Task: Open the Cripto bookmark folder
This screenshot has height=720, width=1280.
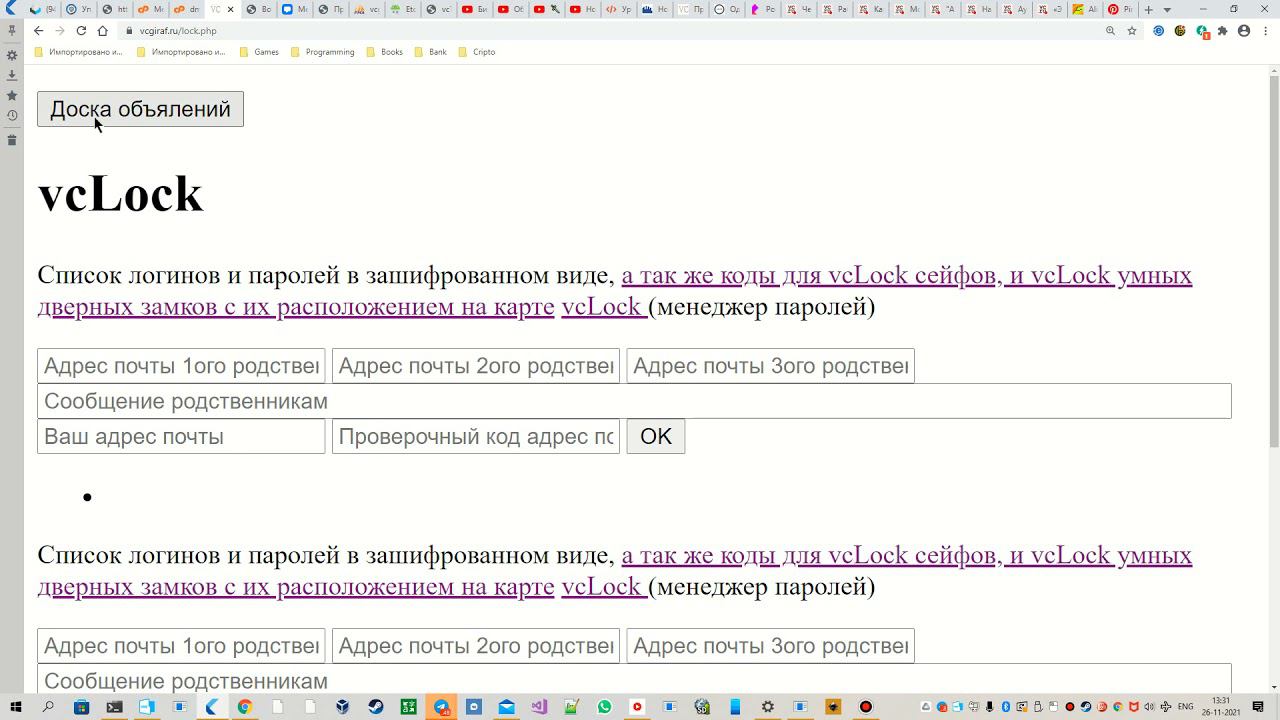Action: coord(477,52)
